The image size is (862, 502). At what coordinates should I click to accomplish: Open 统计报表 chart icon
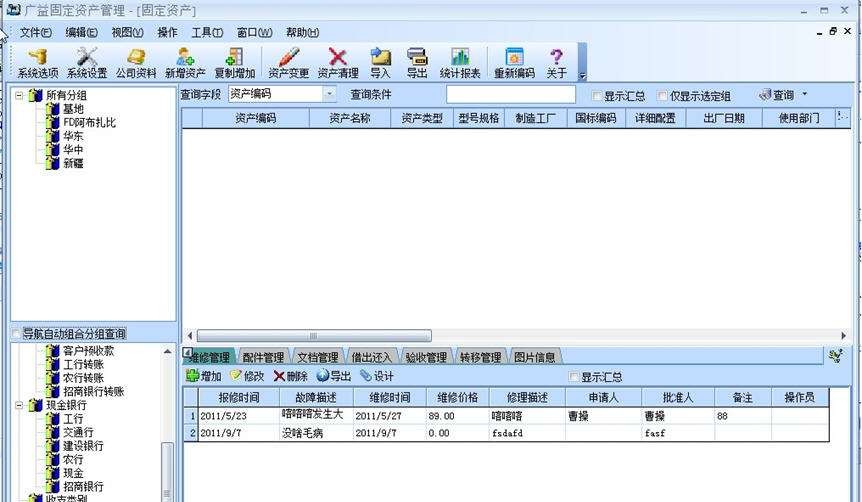[x=460, y=63]
